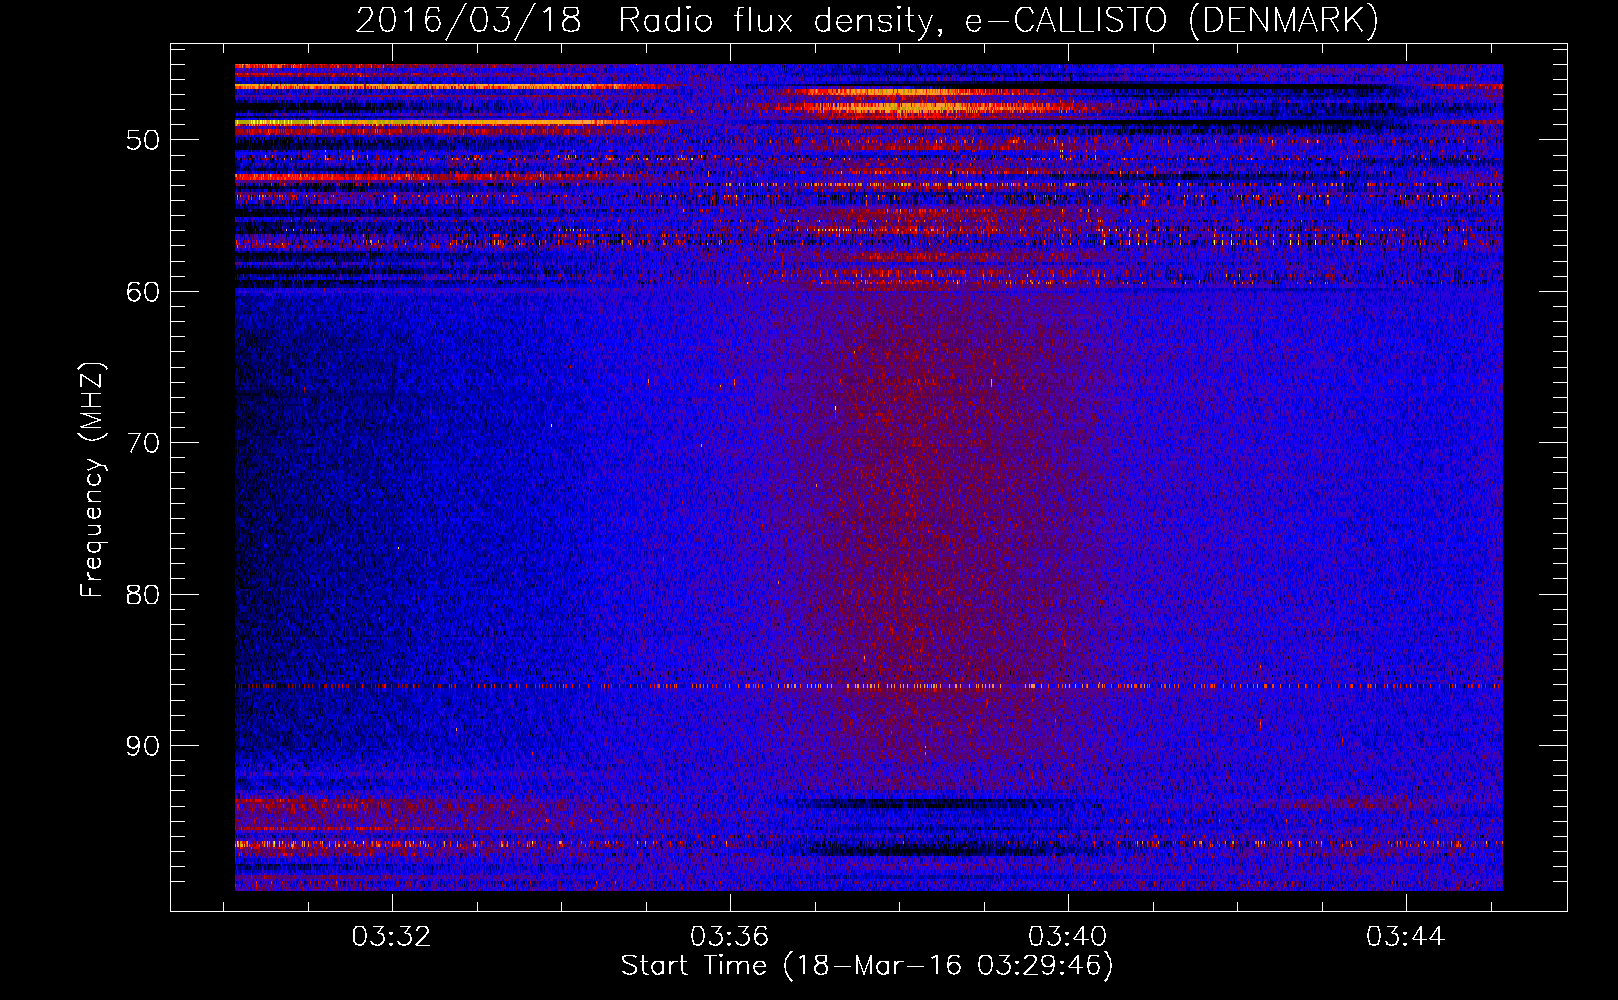
Task: Click the 70 MHz frequency tick label
Action: pyautogui.click(x=143, y=443)
